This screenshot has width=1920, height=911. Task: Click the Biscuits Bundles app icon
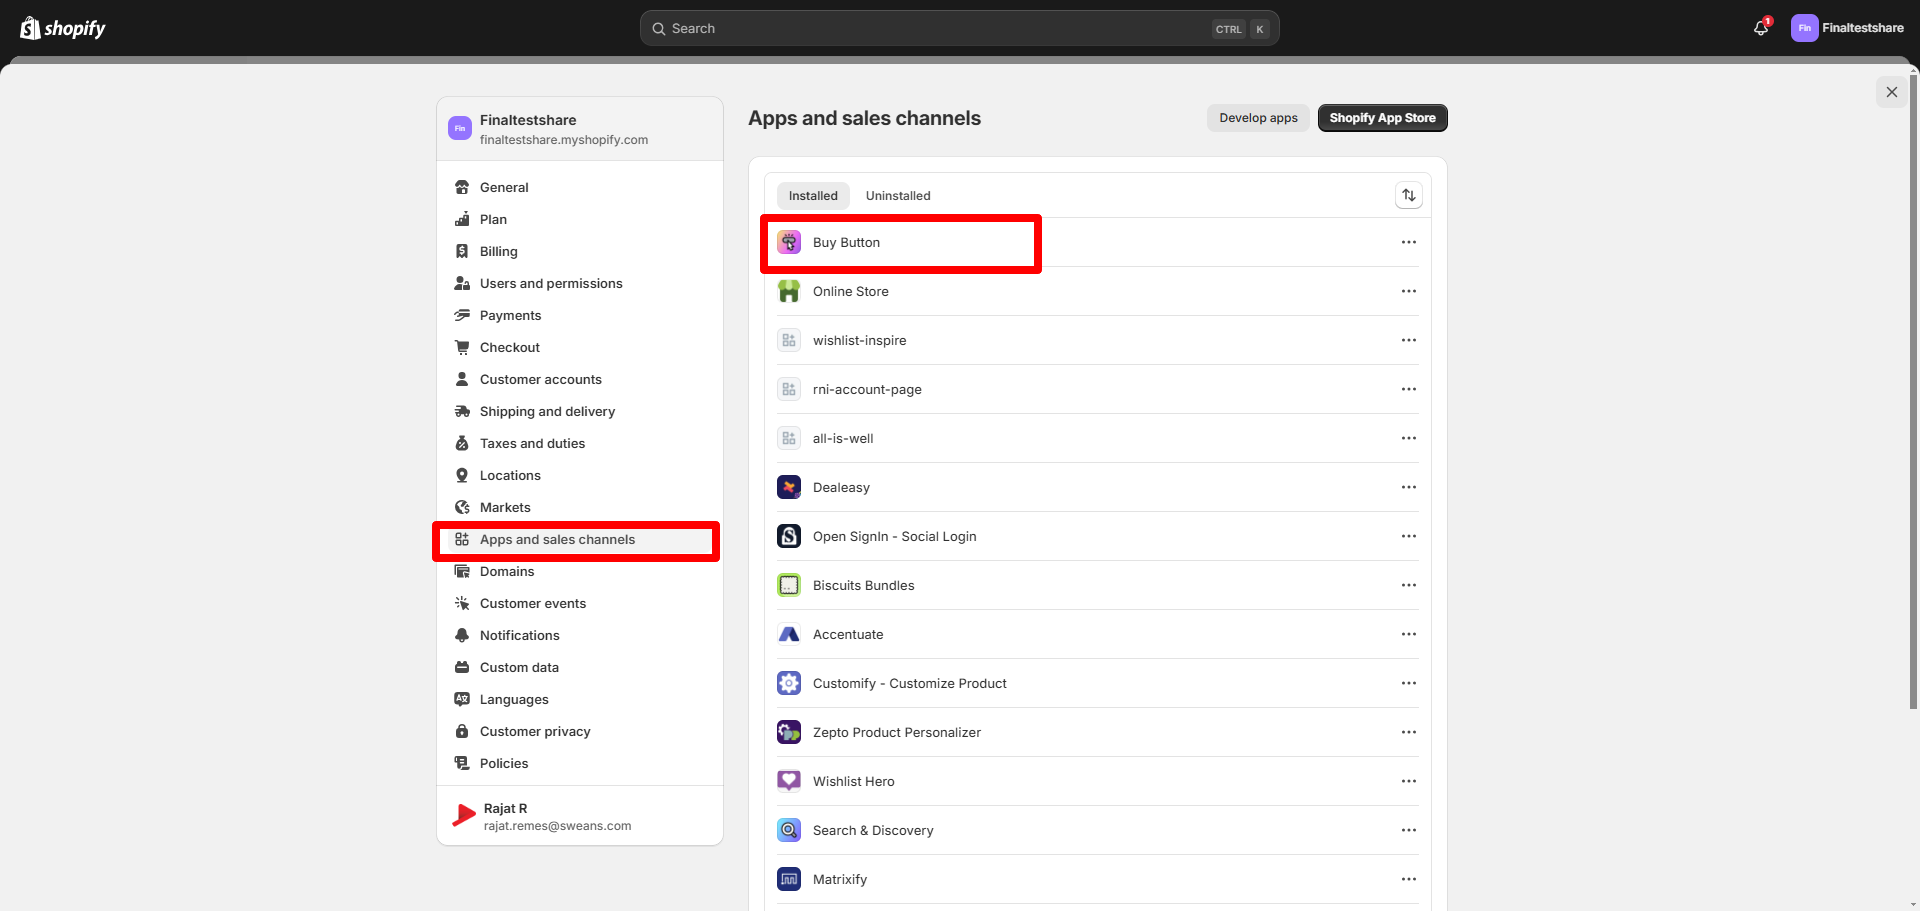pyautogui.click(x=789, y=585)
